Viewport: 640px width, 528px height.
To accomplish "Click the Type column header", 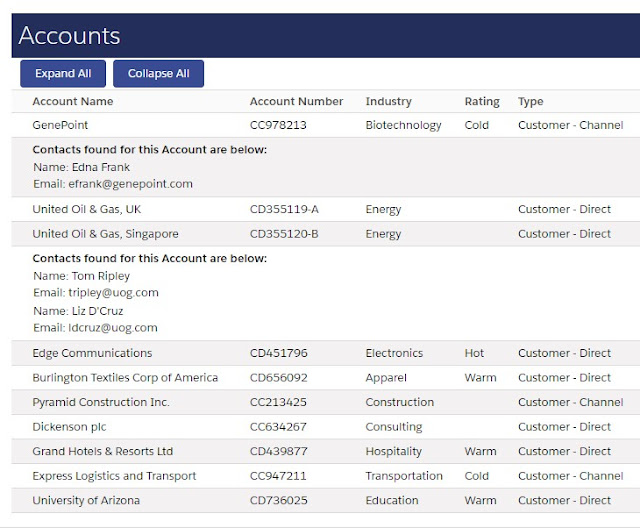I will (531, 102).
